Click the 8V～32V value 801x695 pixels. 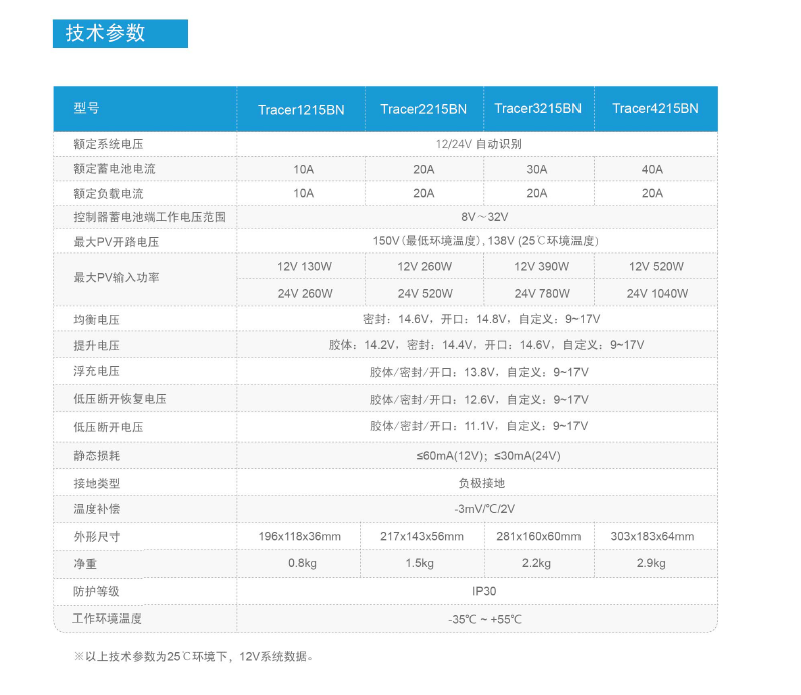point(485,217)
